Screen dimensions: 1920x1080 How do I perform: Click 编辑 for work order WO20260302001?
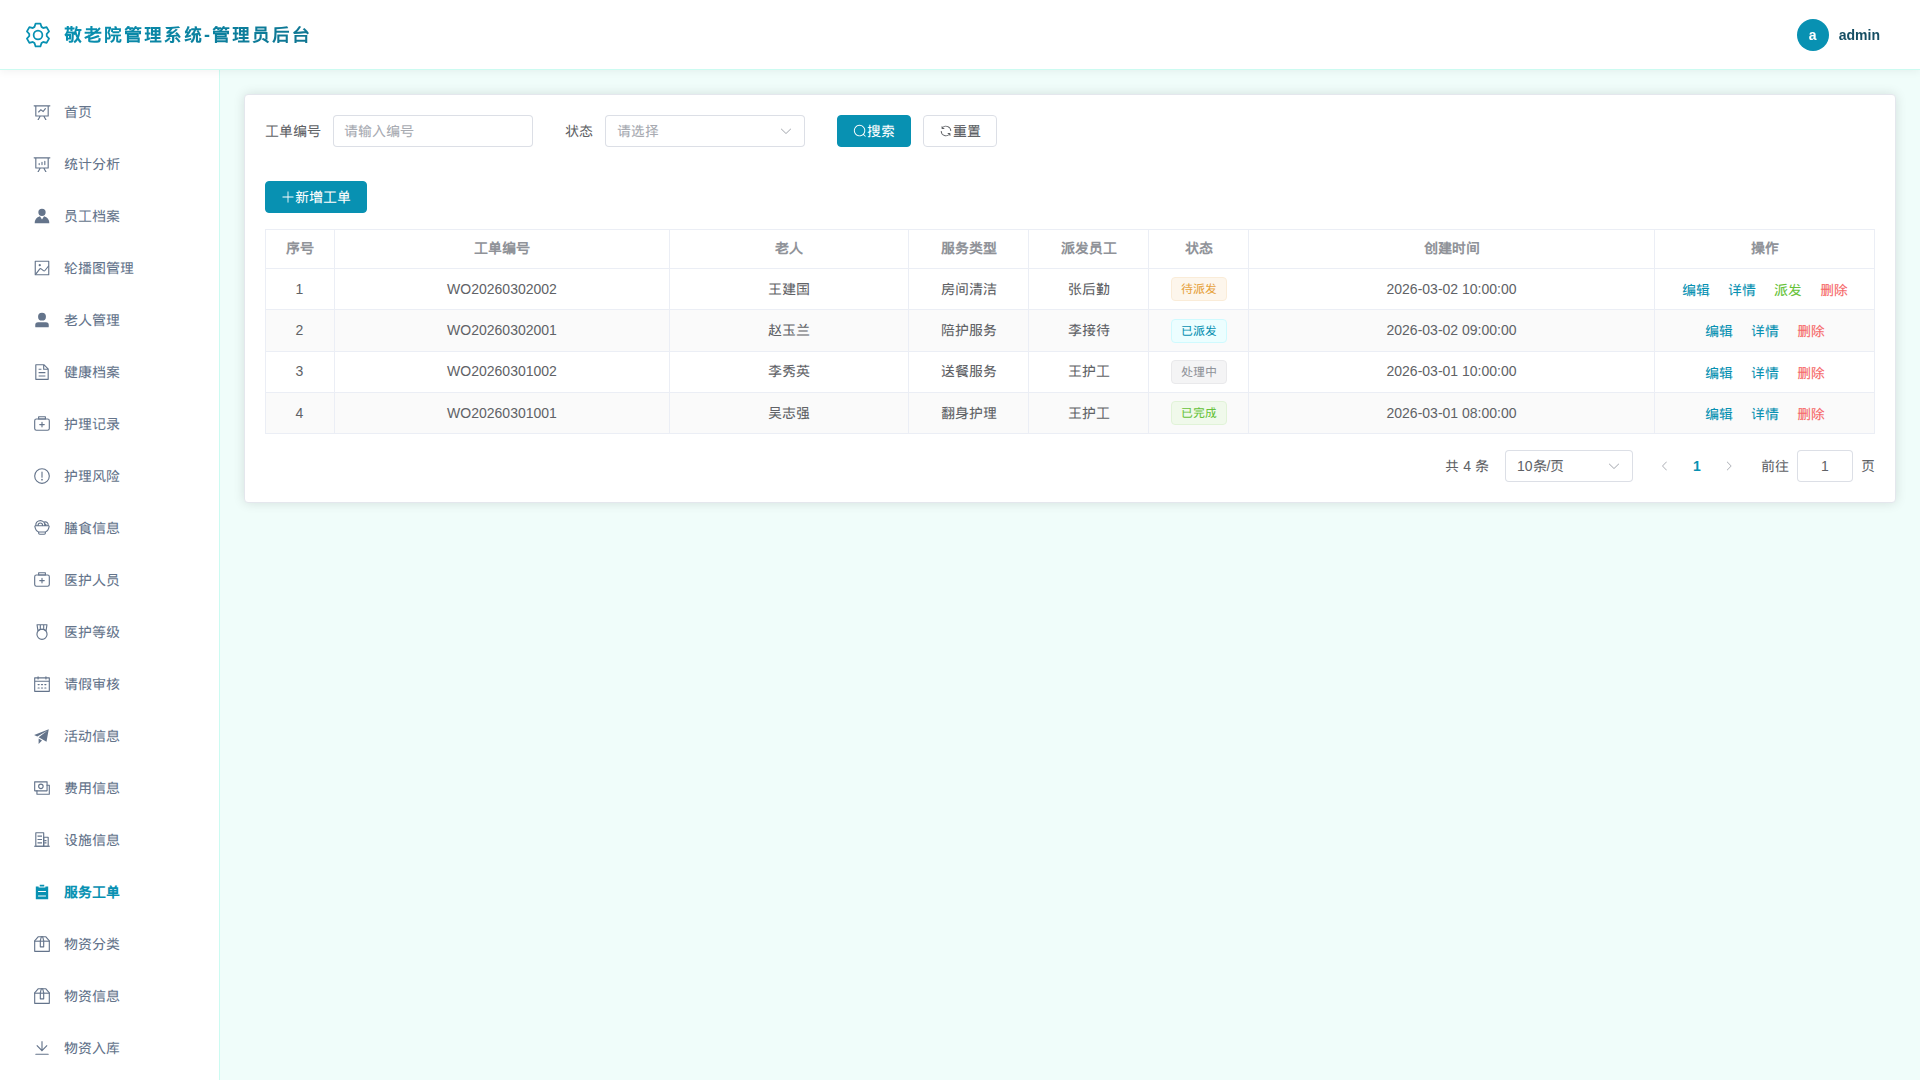coord(1718,331)
